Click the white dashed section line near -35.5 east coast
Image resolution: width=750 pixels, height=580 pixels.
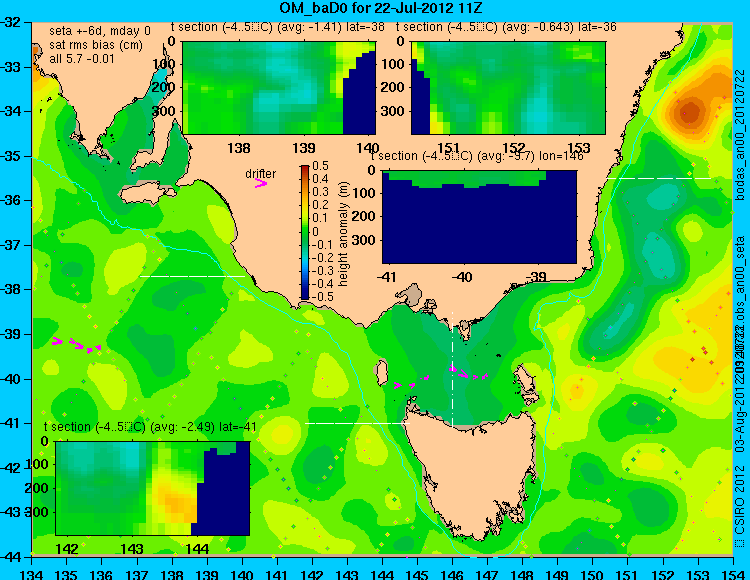click(x=660, y=178)
